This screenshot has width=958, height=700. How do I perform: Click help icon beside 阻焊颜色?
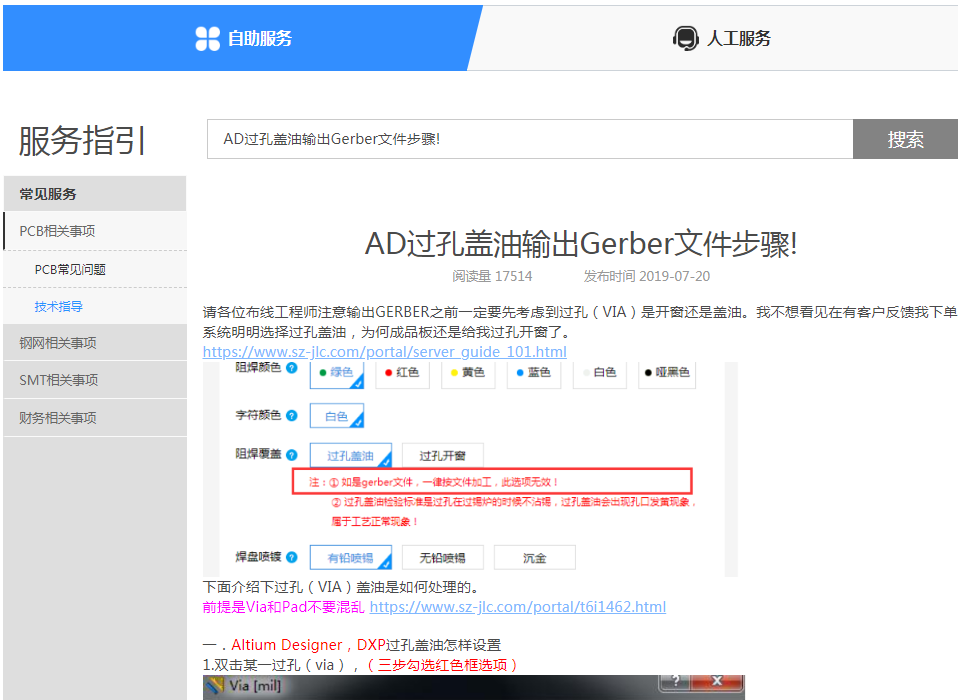[x=292, y=370]
